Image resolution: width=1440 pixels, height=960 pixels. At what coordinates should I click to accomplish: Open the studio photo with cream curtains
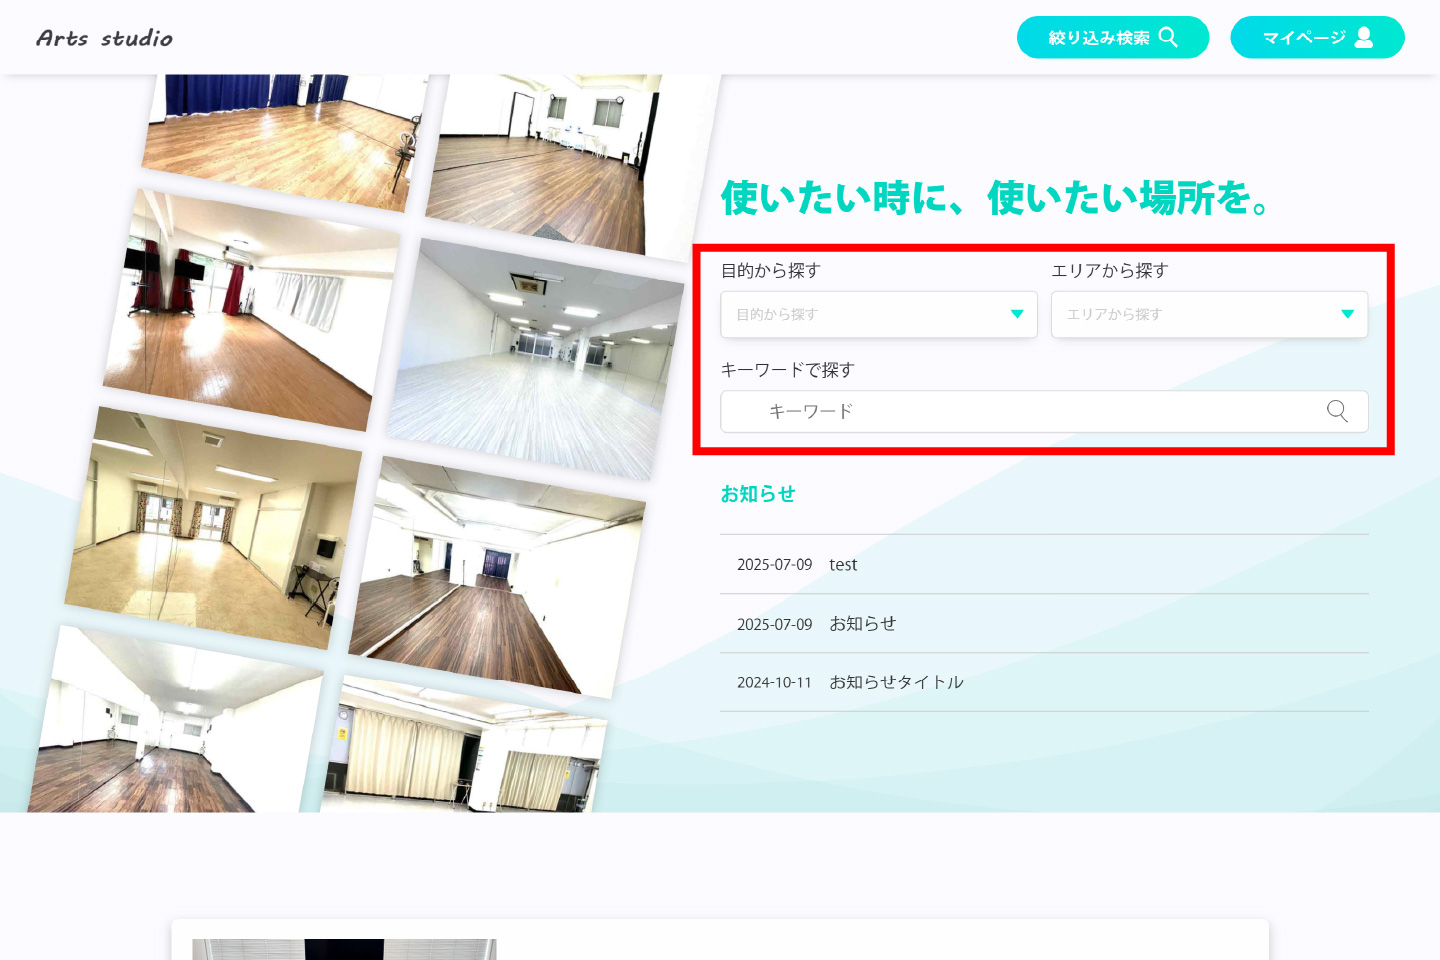pos(465,750)
